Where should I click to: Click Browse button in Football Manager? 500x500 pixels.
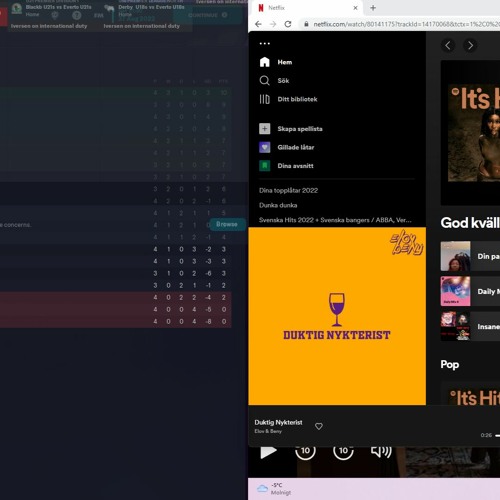(227, 224)
